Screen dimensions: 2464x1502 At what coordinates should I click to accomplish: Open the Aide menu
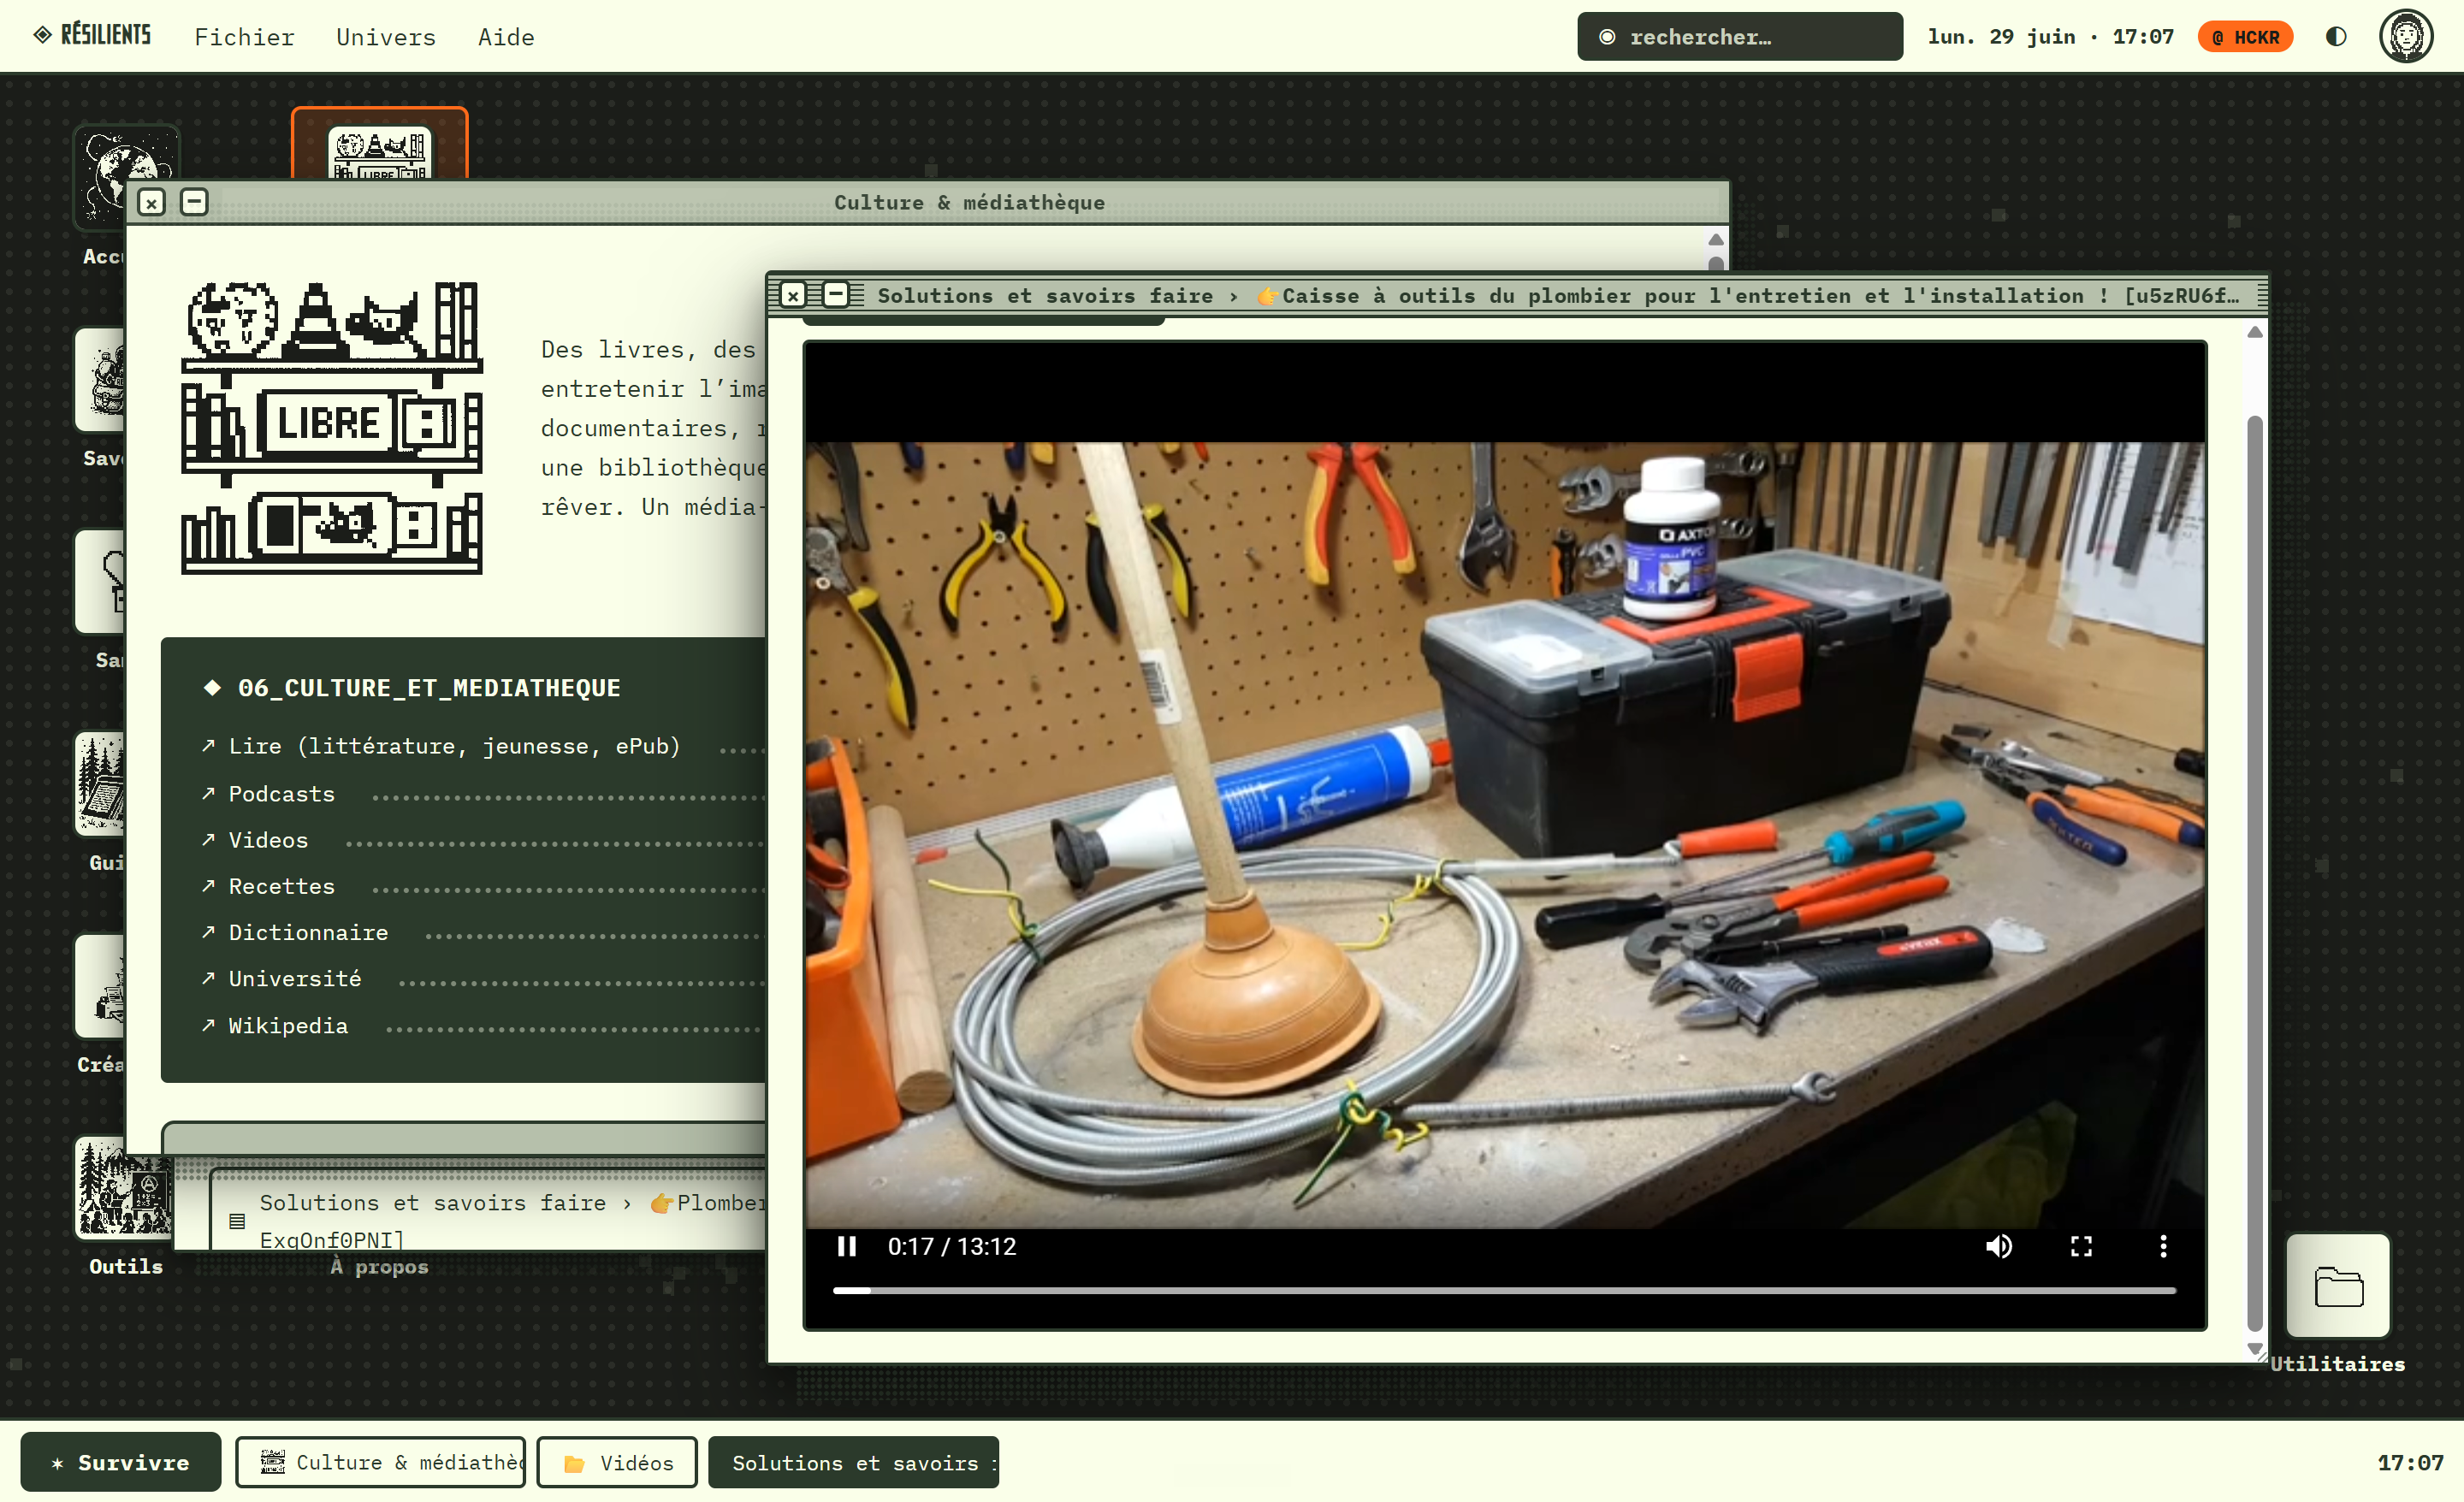click(506, 37)
